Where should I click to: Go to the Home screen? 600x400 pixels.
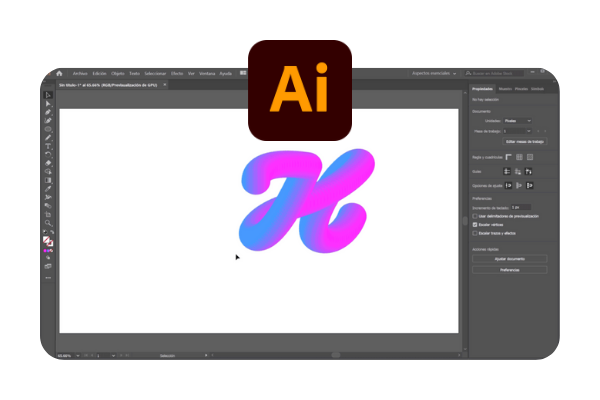click(x=59, y=73)
